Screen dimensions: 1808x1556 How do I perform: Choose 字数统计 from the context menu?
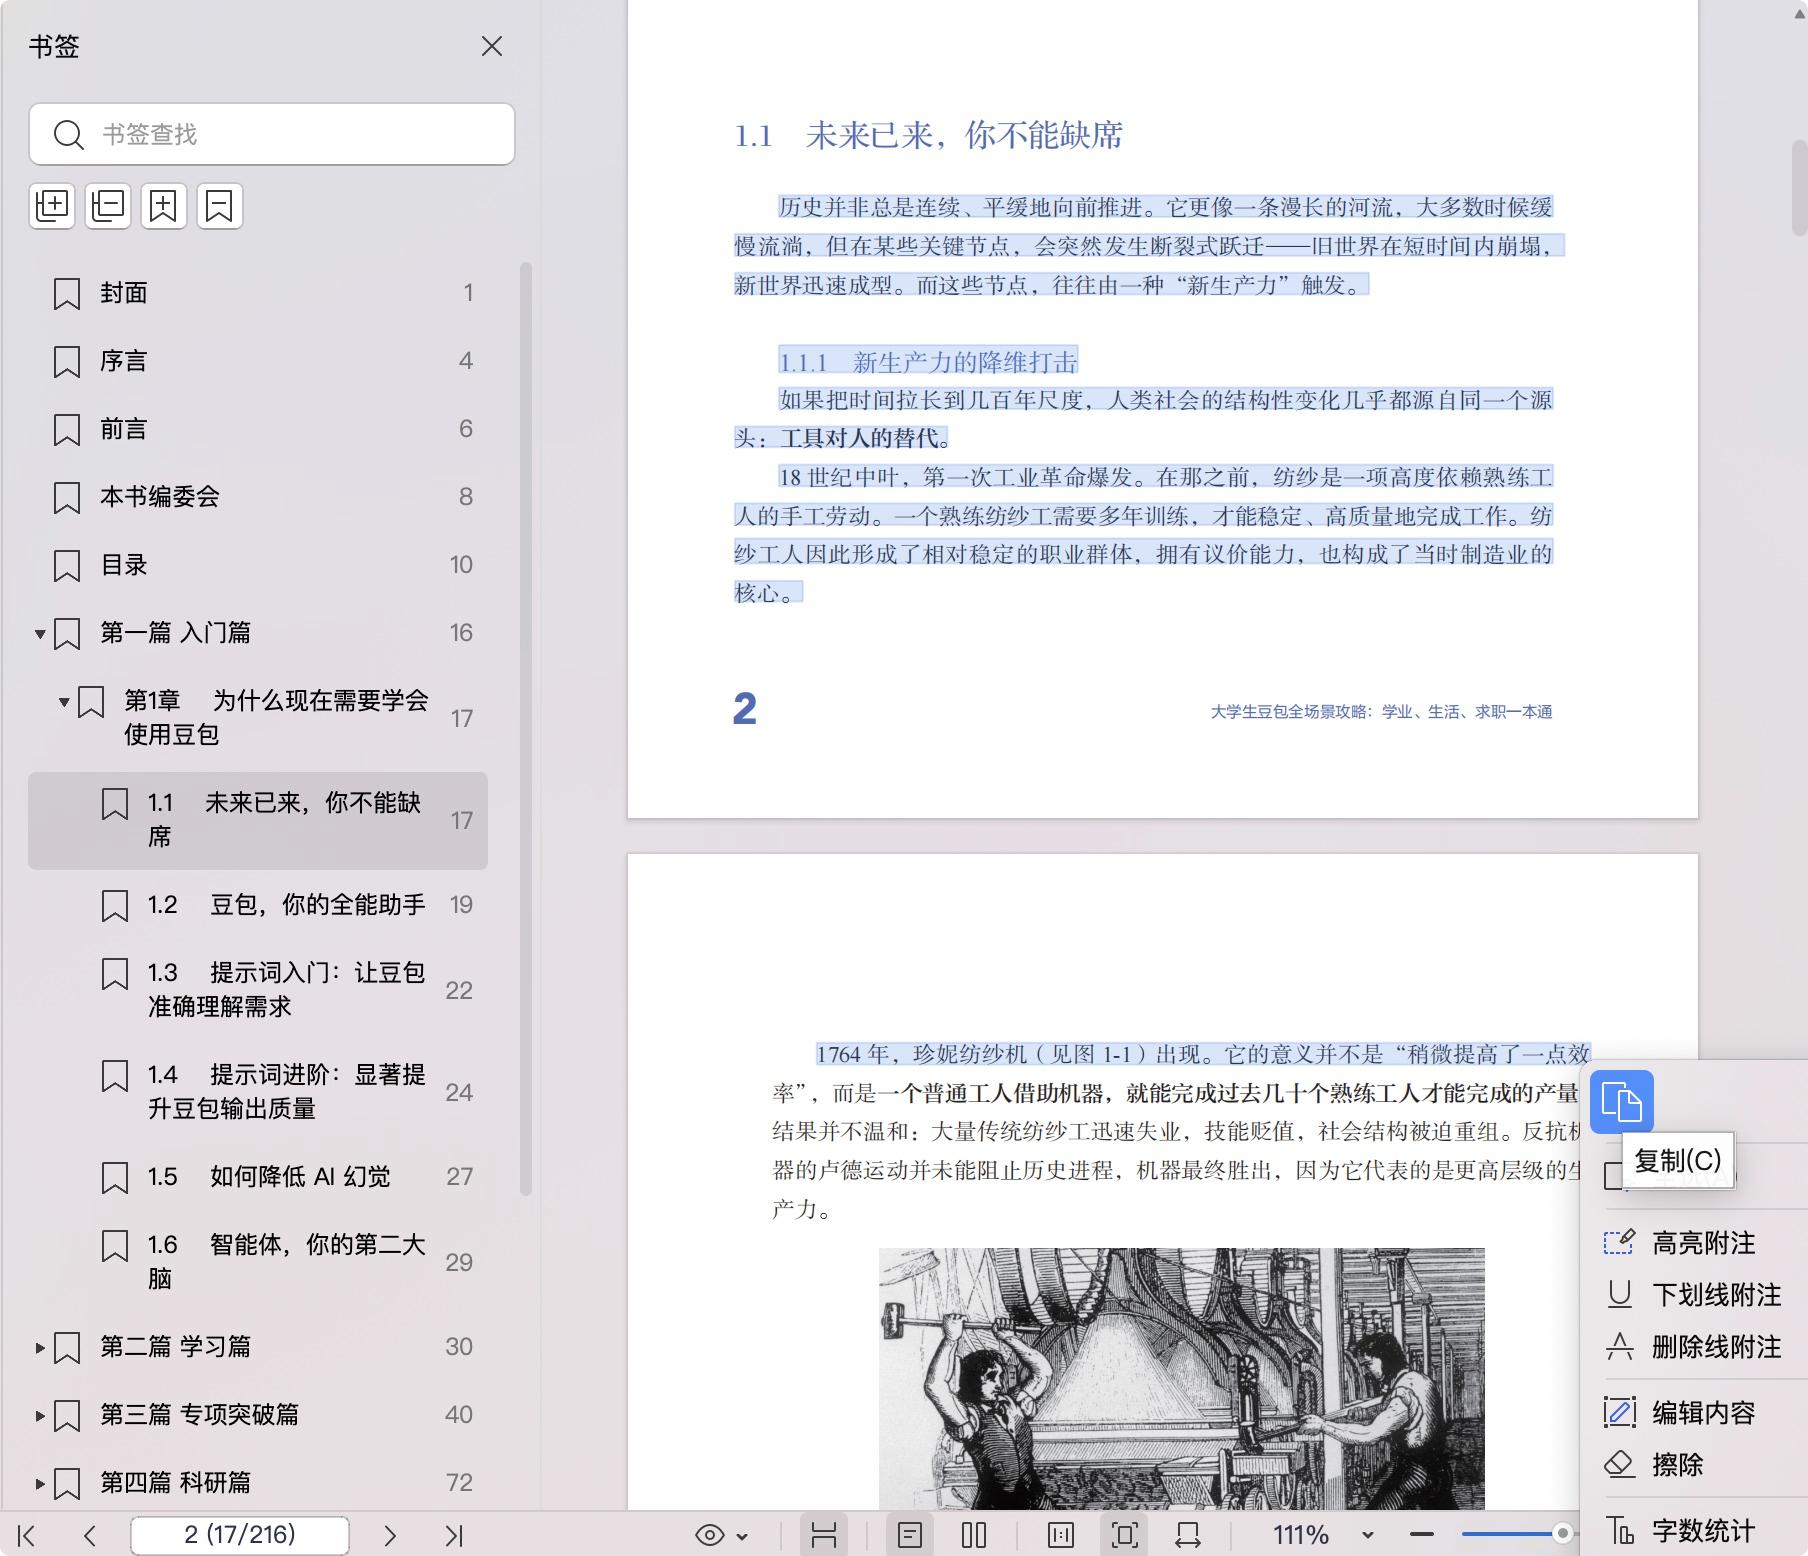click(x=1694, y=1531)
